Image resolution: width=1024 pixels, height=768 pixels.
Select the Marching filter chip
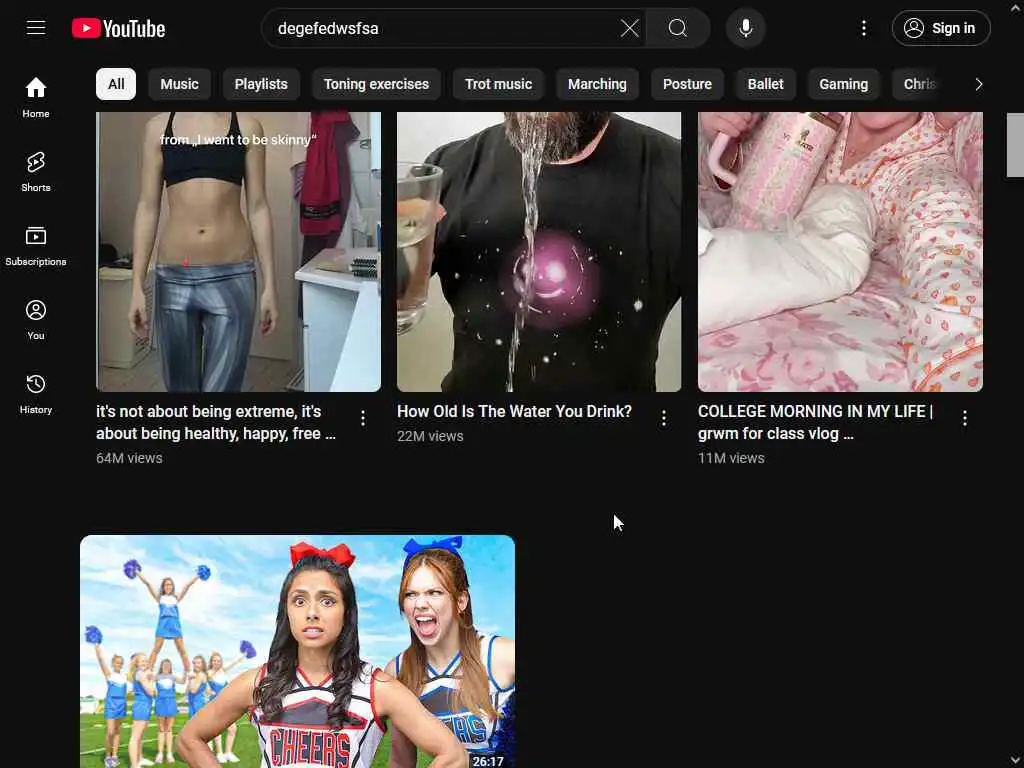[597, 84]
